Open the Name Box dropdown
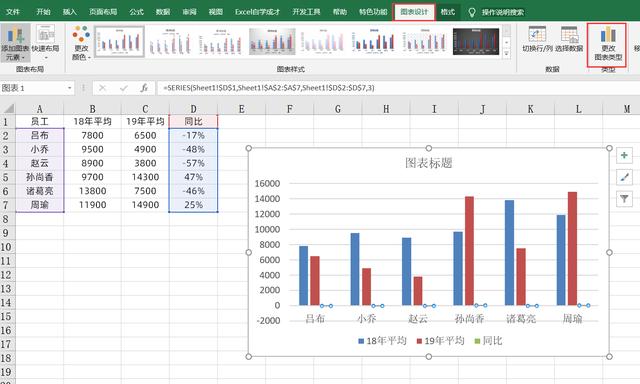The width and height of the screenshot is (640, 384). pyautogui.click(x=70, y=88)
